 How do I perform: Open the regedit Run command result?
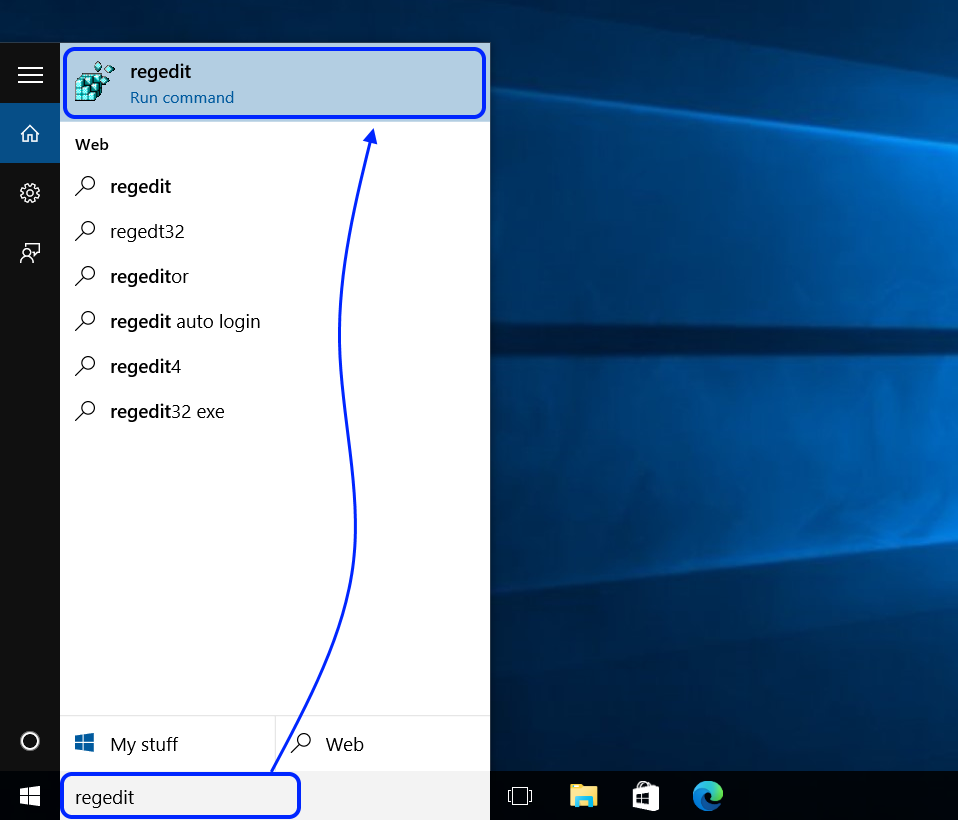pyautogui.click(x=274, y=82)
